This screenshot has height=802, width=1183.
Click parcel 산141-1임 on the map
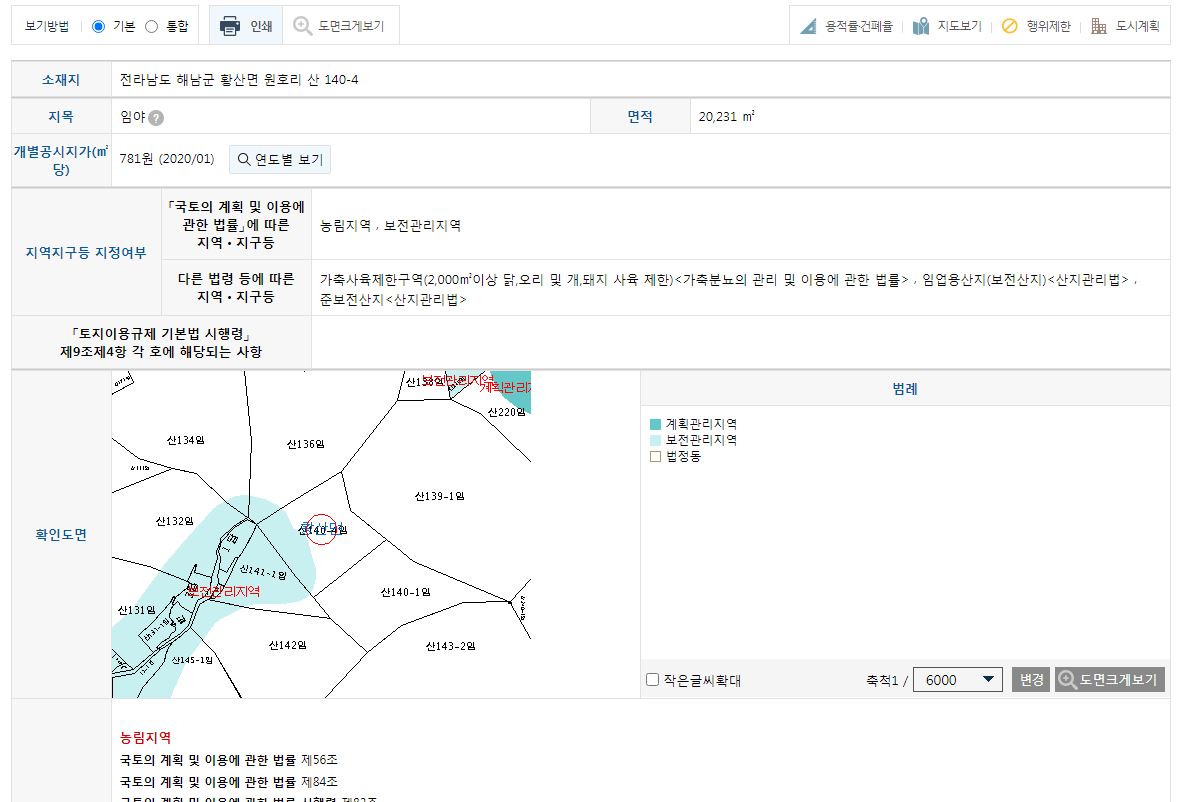263,572
